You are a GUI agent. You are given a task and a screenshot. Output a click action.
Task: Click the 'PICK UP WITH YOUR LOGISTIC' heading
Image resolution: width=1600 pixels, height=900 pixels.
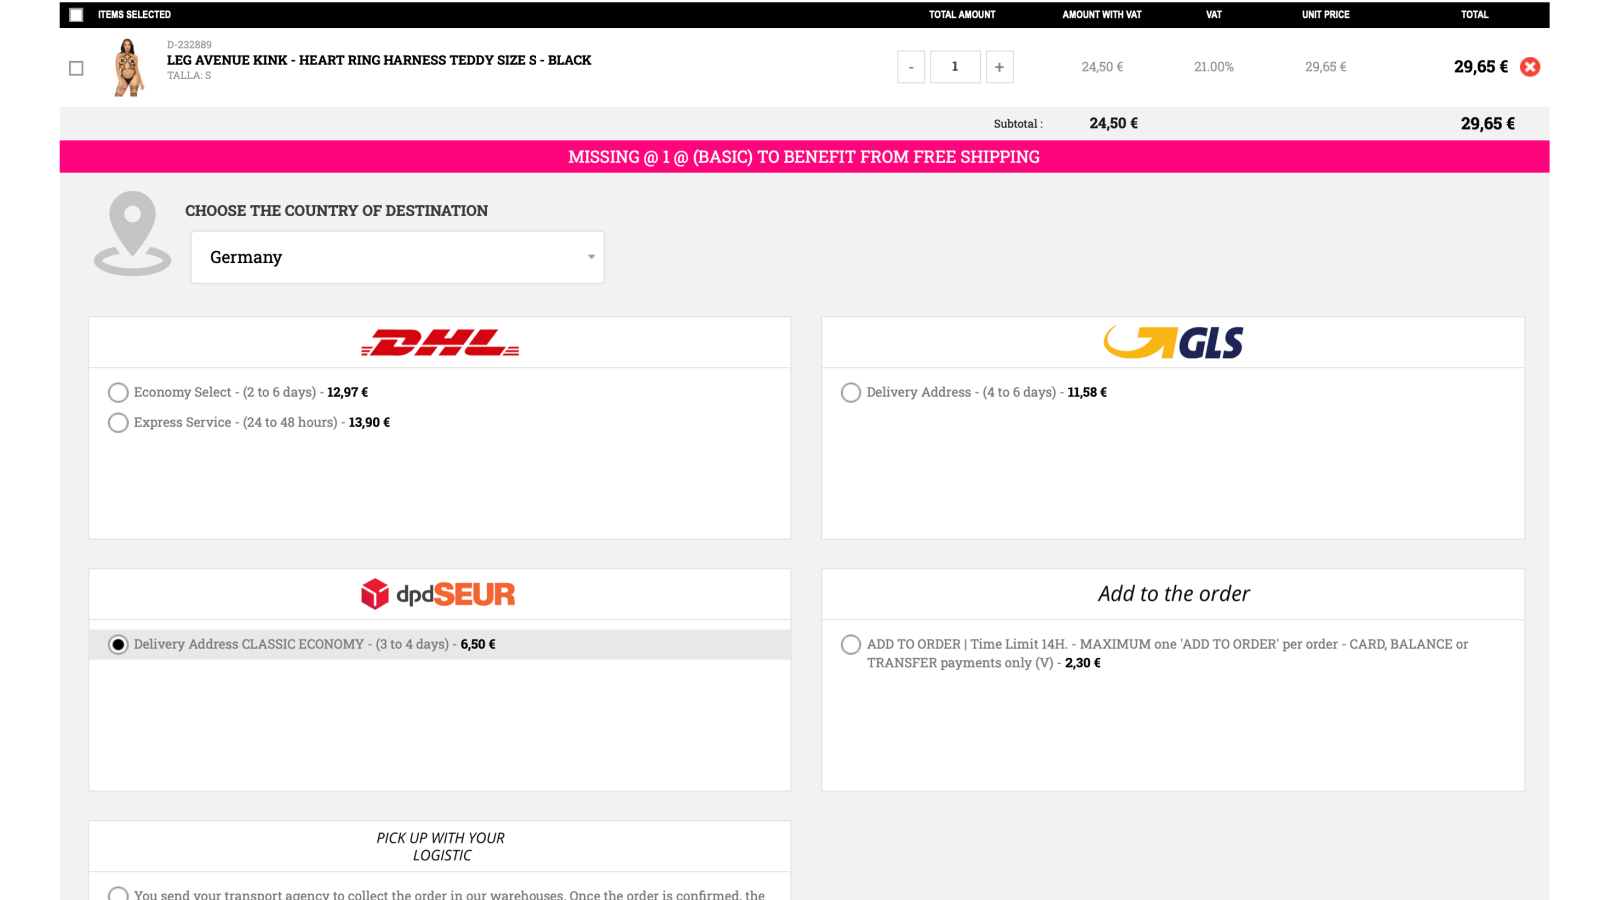point(441,846)
